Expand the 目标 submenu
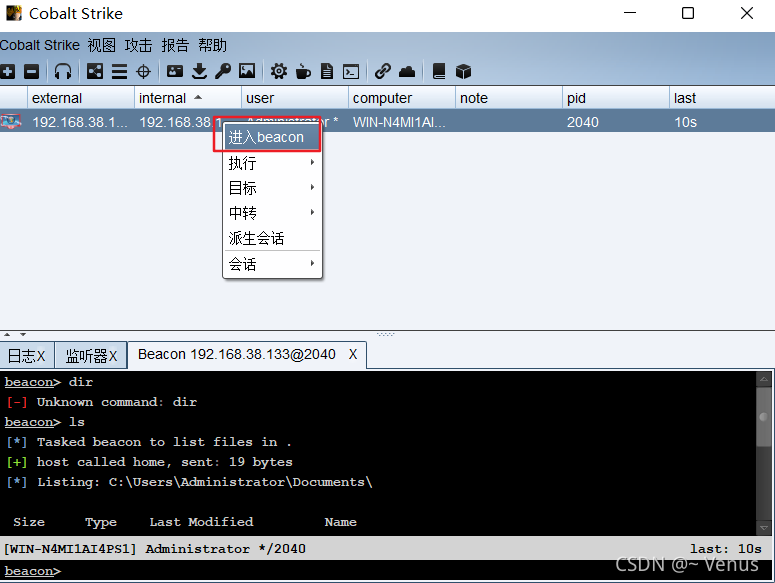Screen dimensions: 775x583 (272, 188)
